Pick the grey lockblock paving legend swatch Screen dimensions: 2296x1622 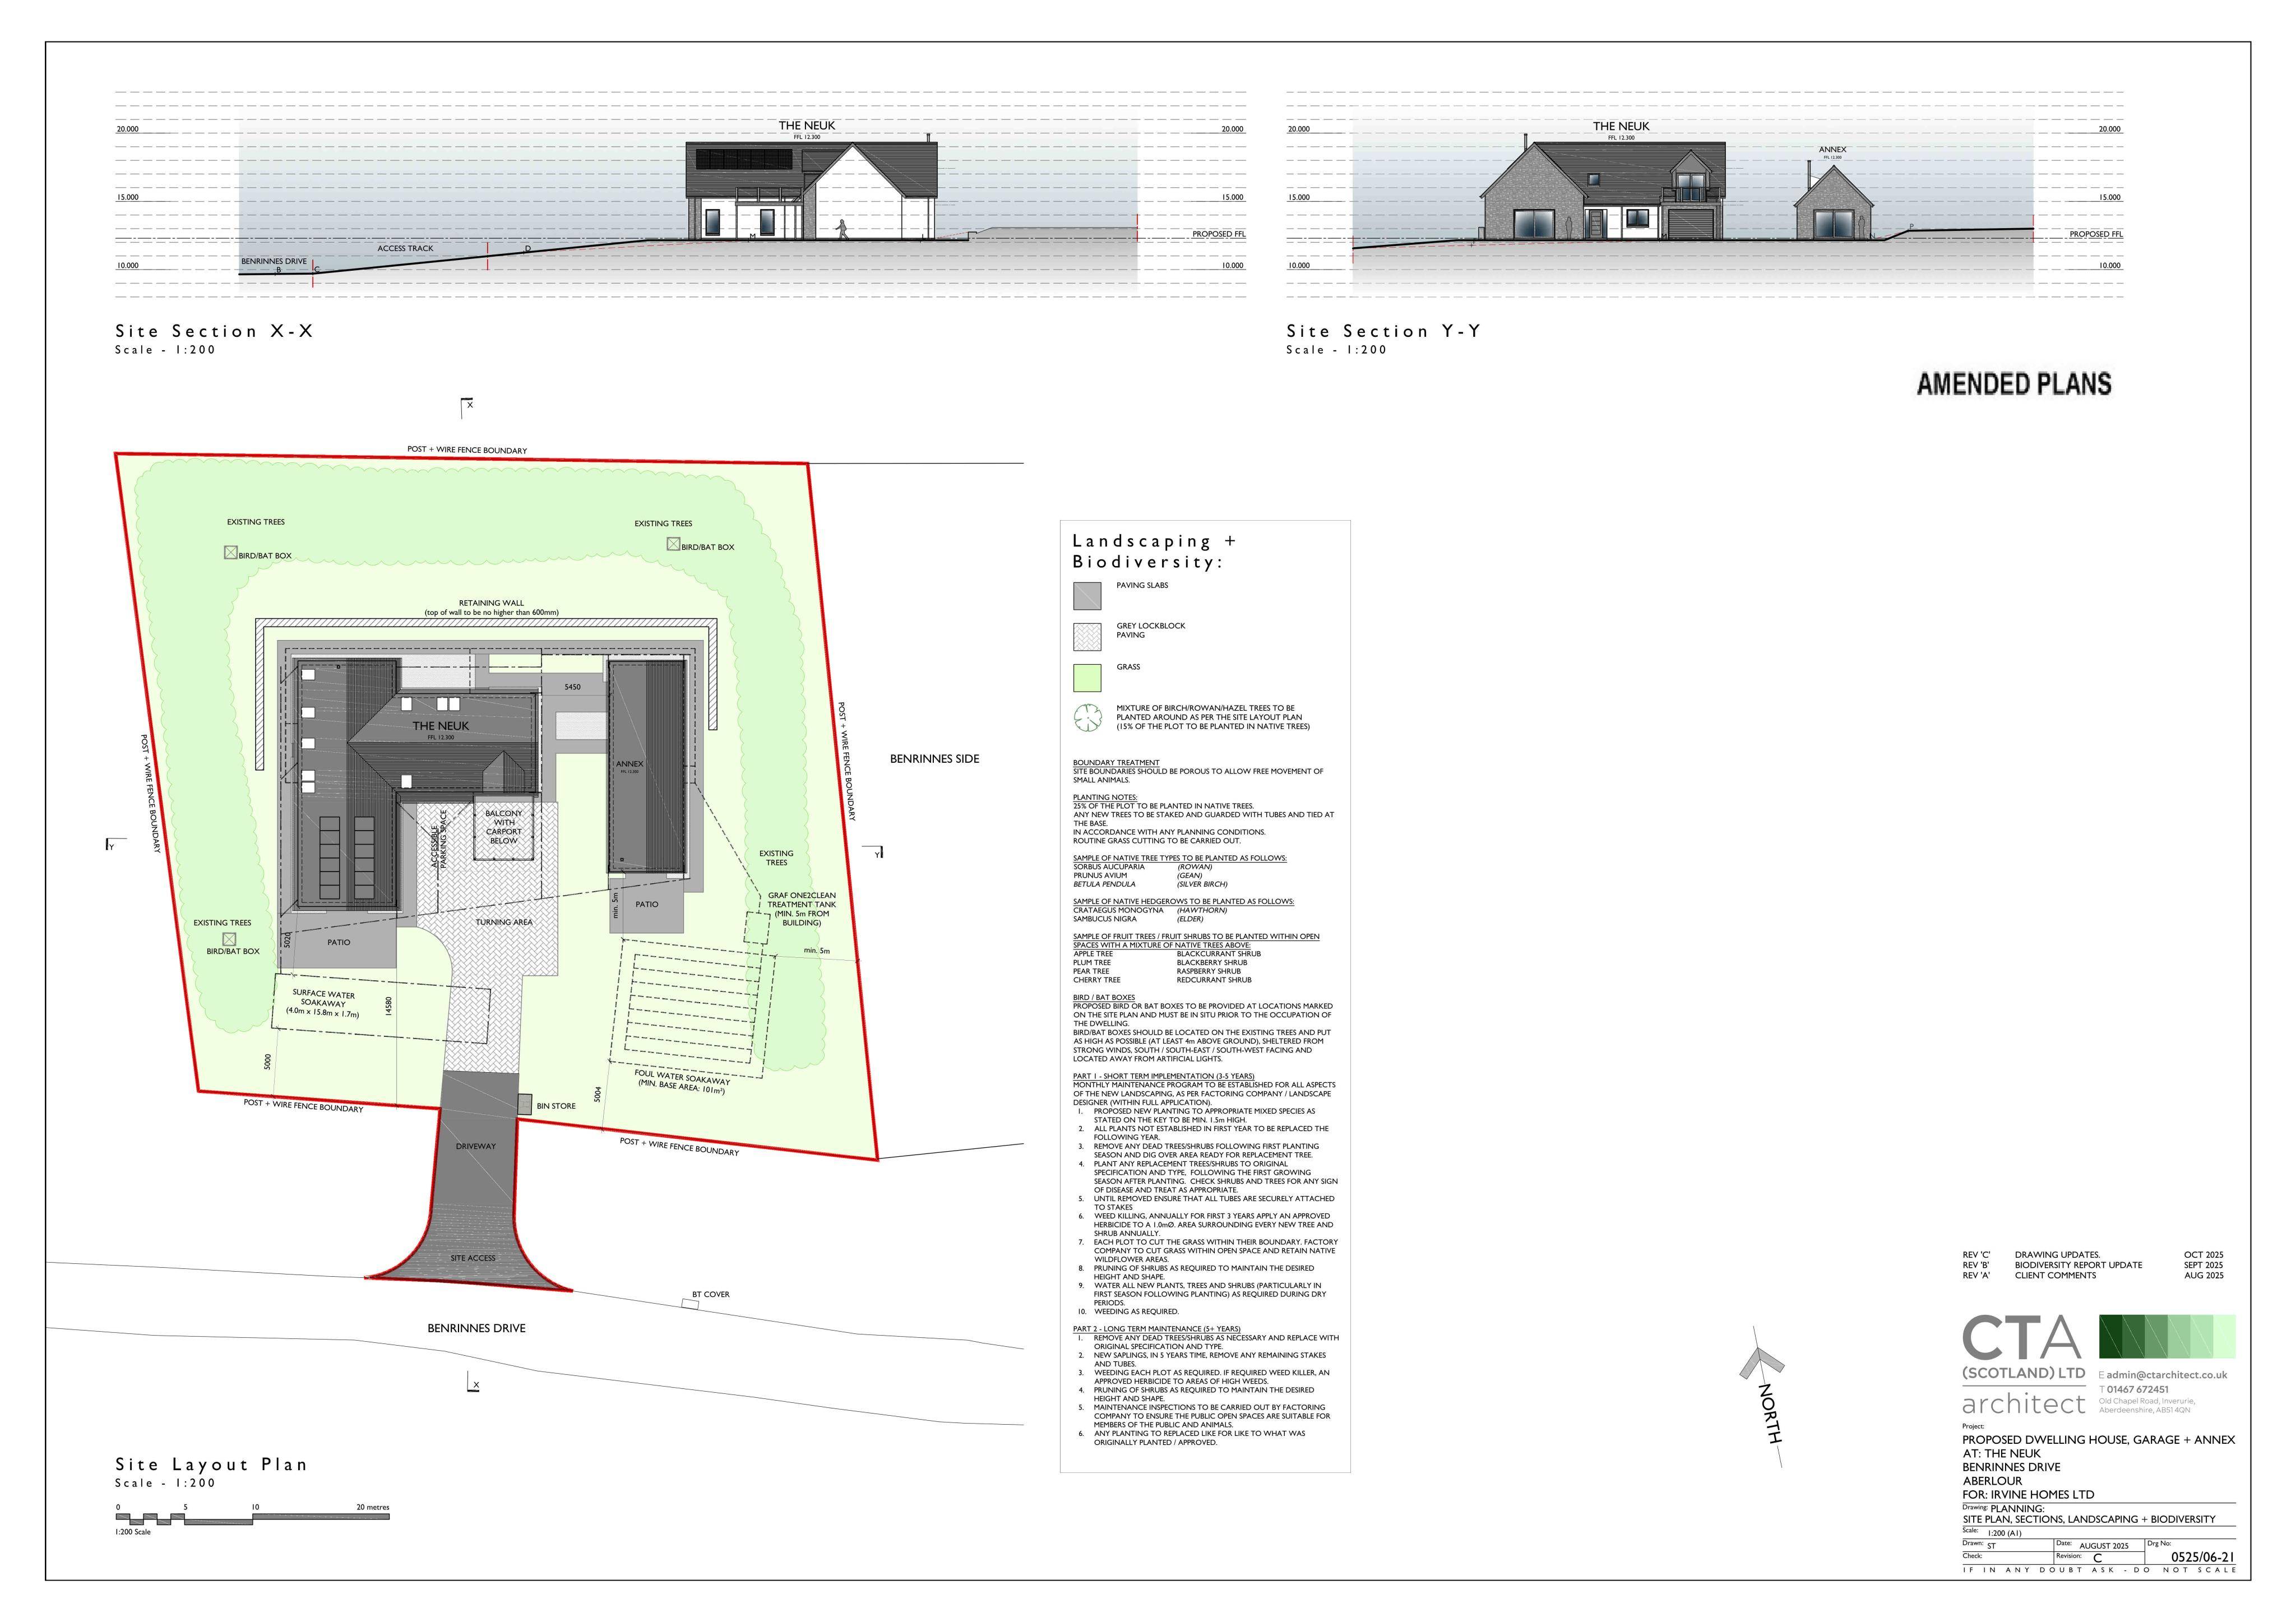(x=1087, y=637)
